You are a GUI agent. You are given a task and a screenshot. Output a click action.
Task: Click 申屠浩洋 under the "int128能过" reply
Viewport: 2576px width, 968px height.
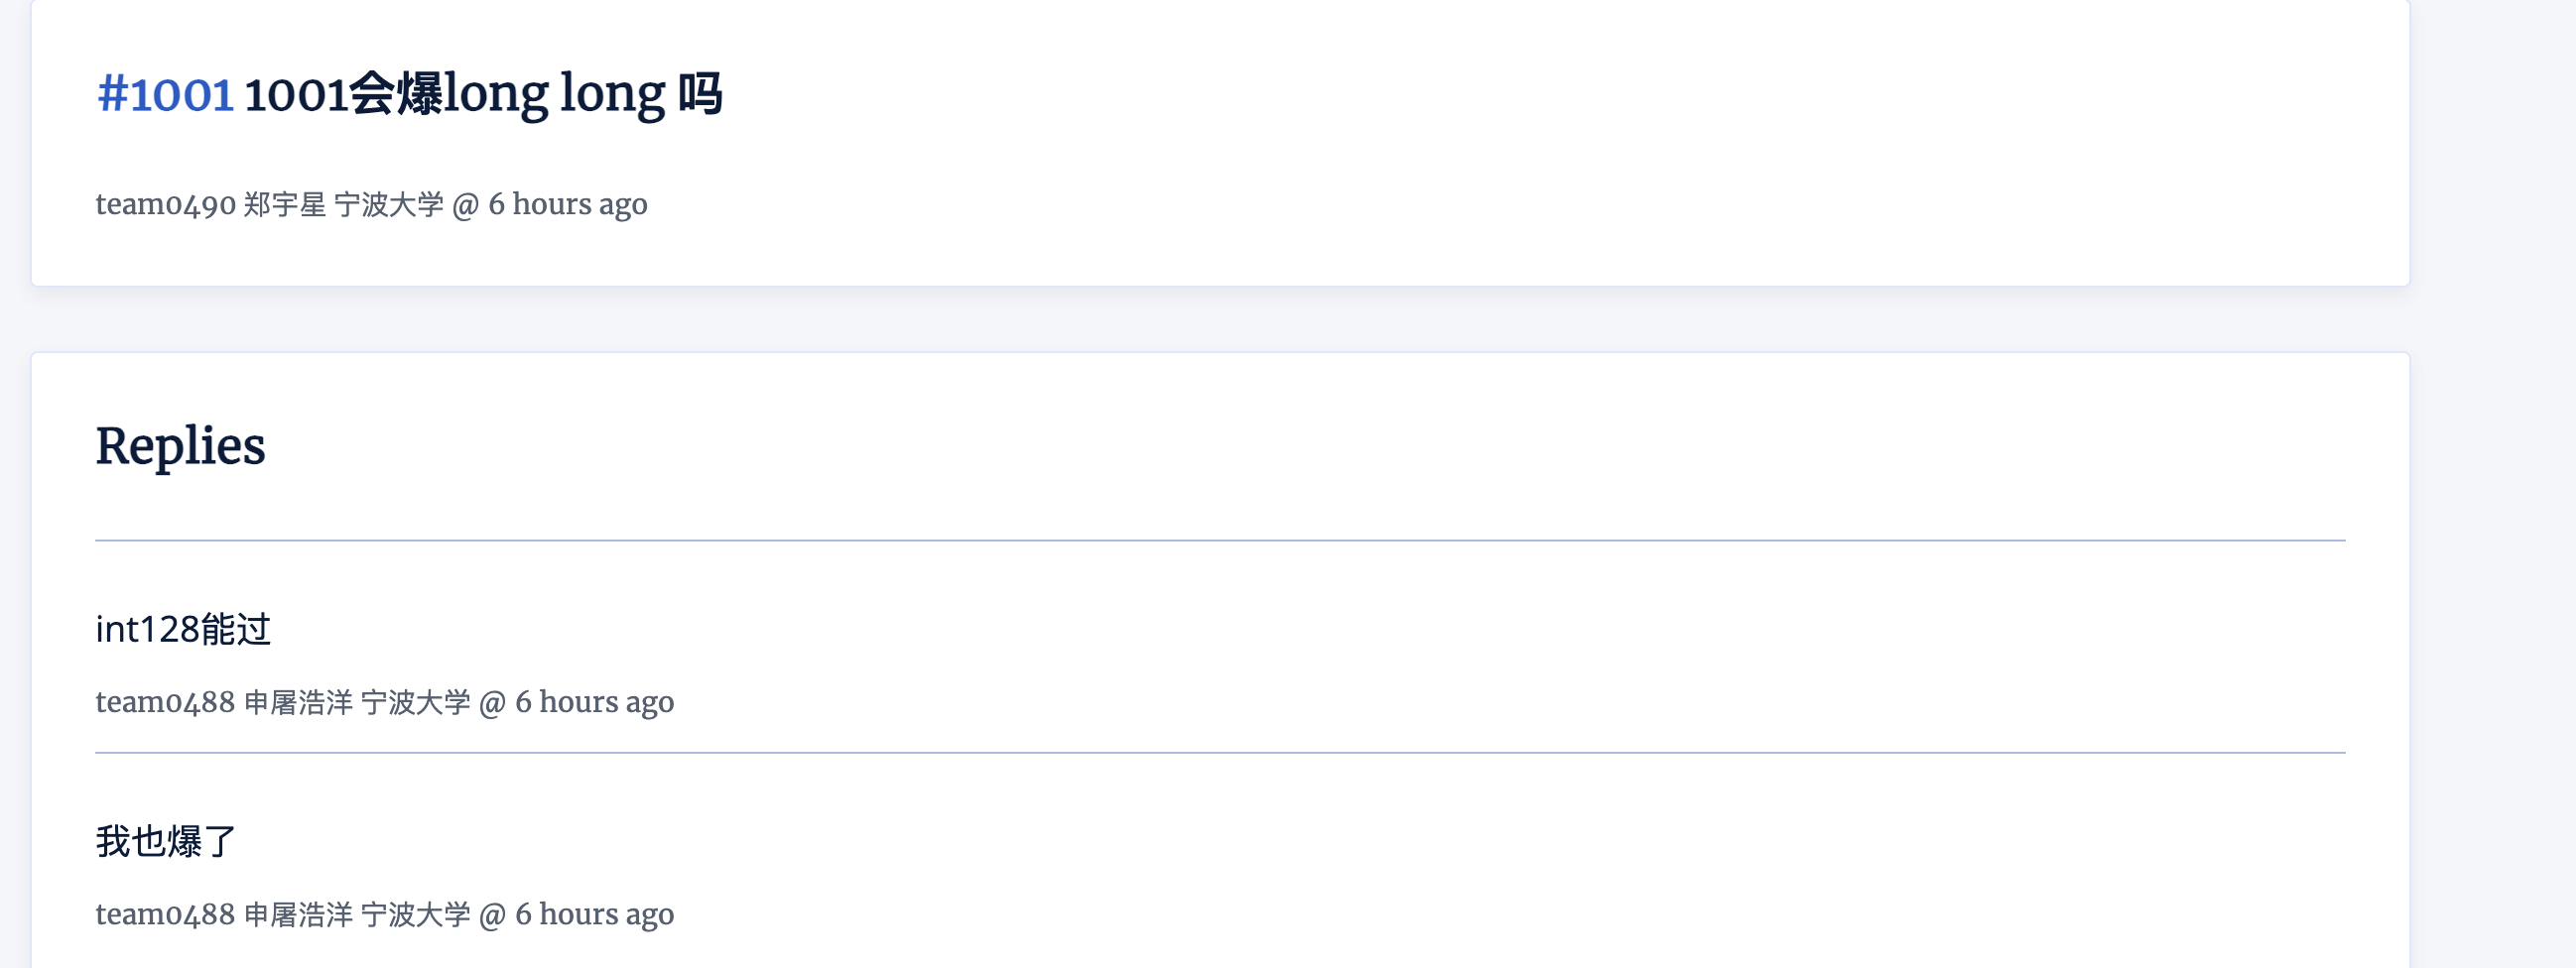pyautogui.click(x=298, y=702)
